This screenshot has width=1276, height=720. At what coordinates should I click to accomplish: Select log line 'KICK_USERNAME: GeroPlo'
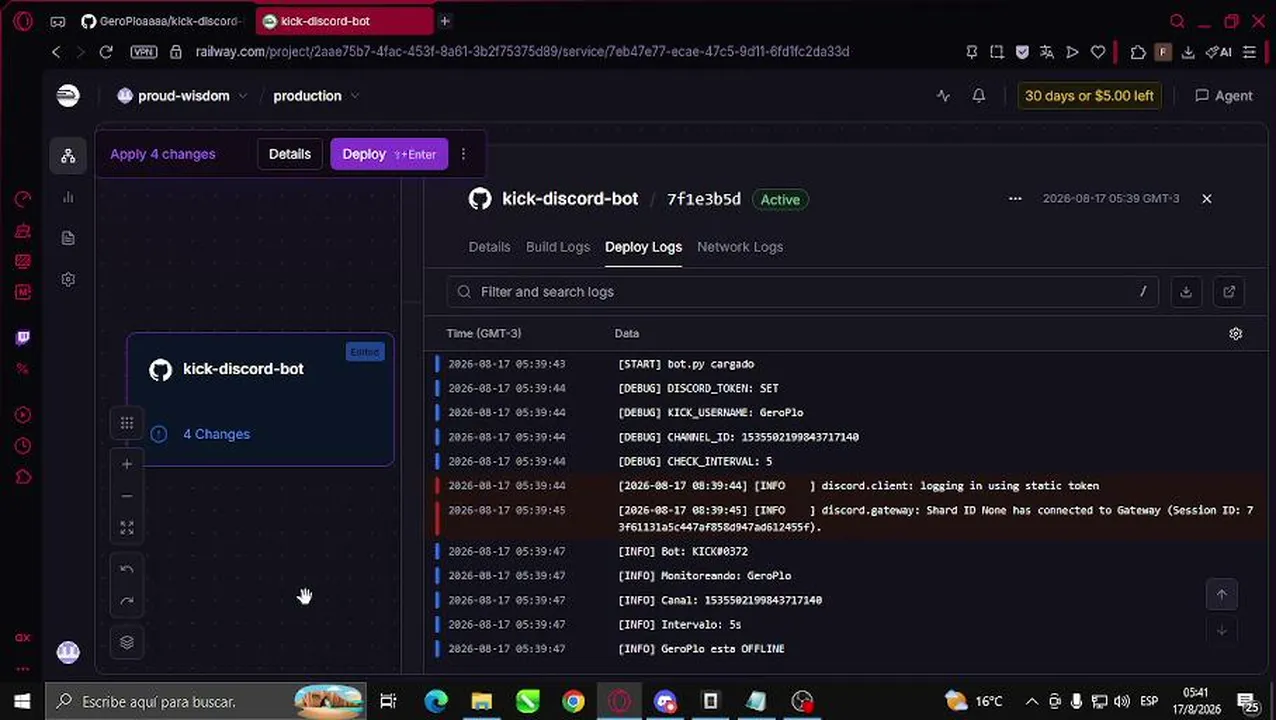tap(845, 412)
